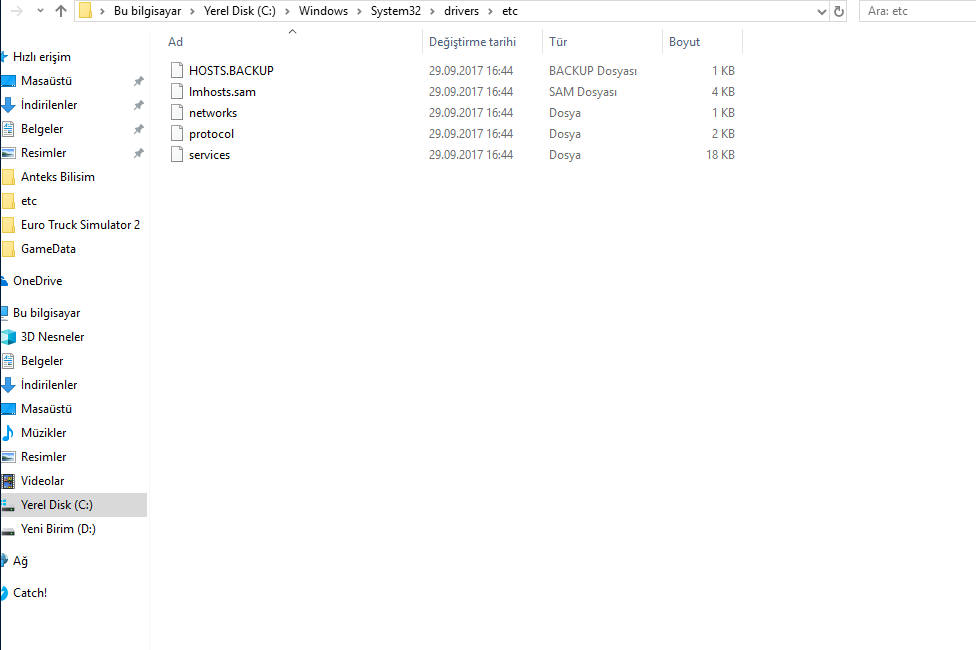This screenshot has width=976, height=650.
Task: Click the services file name
Action: 209,155
